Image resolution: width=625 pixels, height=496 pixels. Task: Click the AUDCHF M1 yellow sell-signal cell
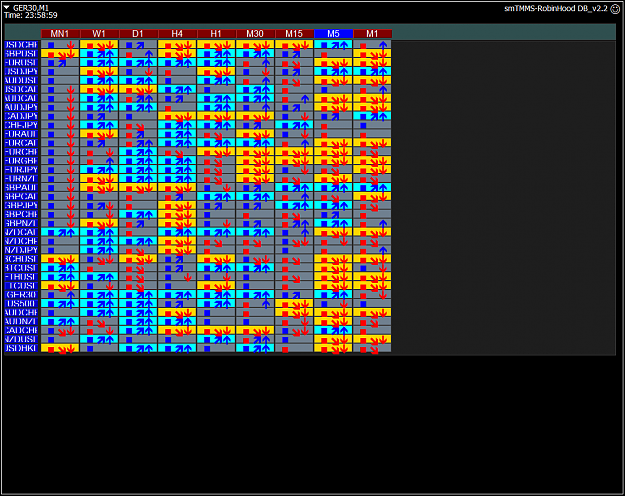(x=373, y=313)
